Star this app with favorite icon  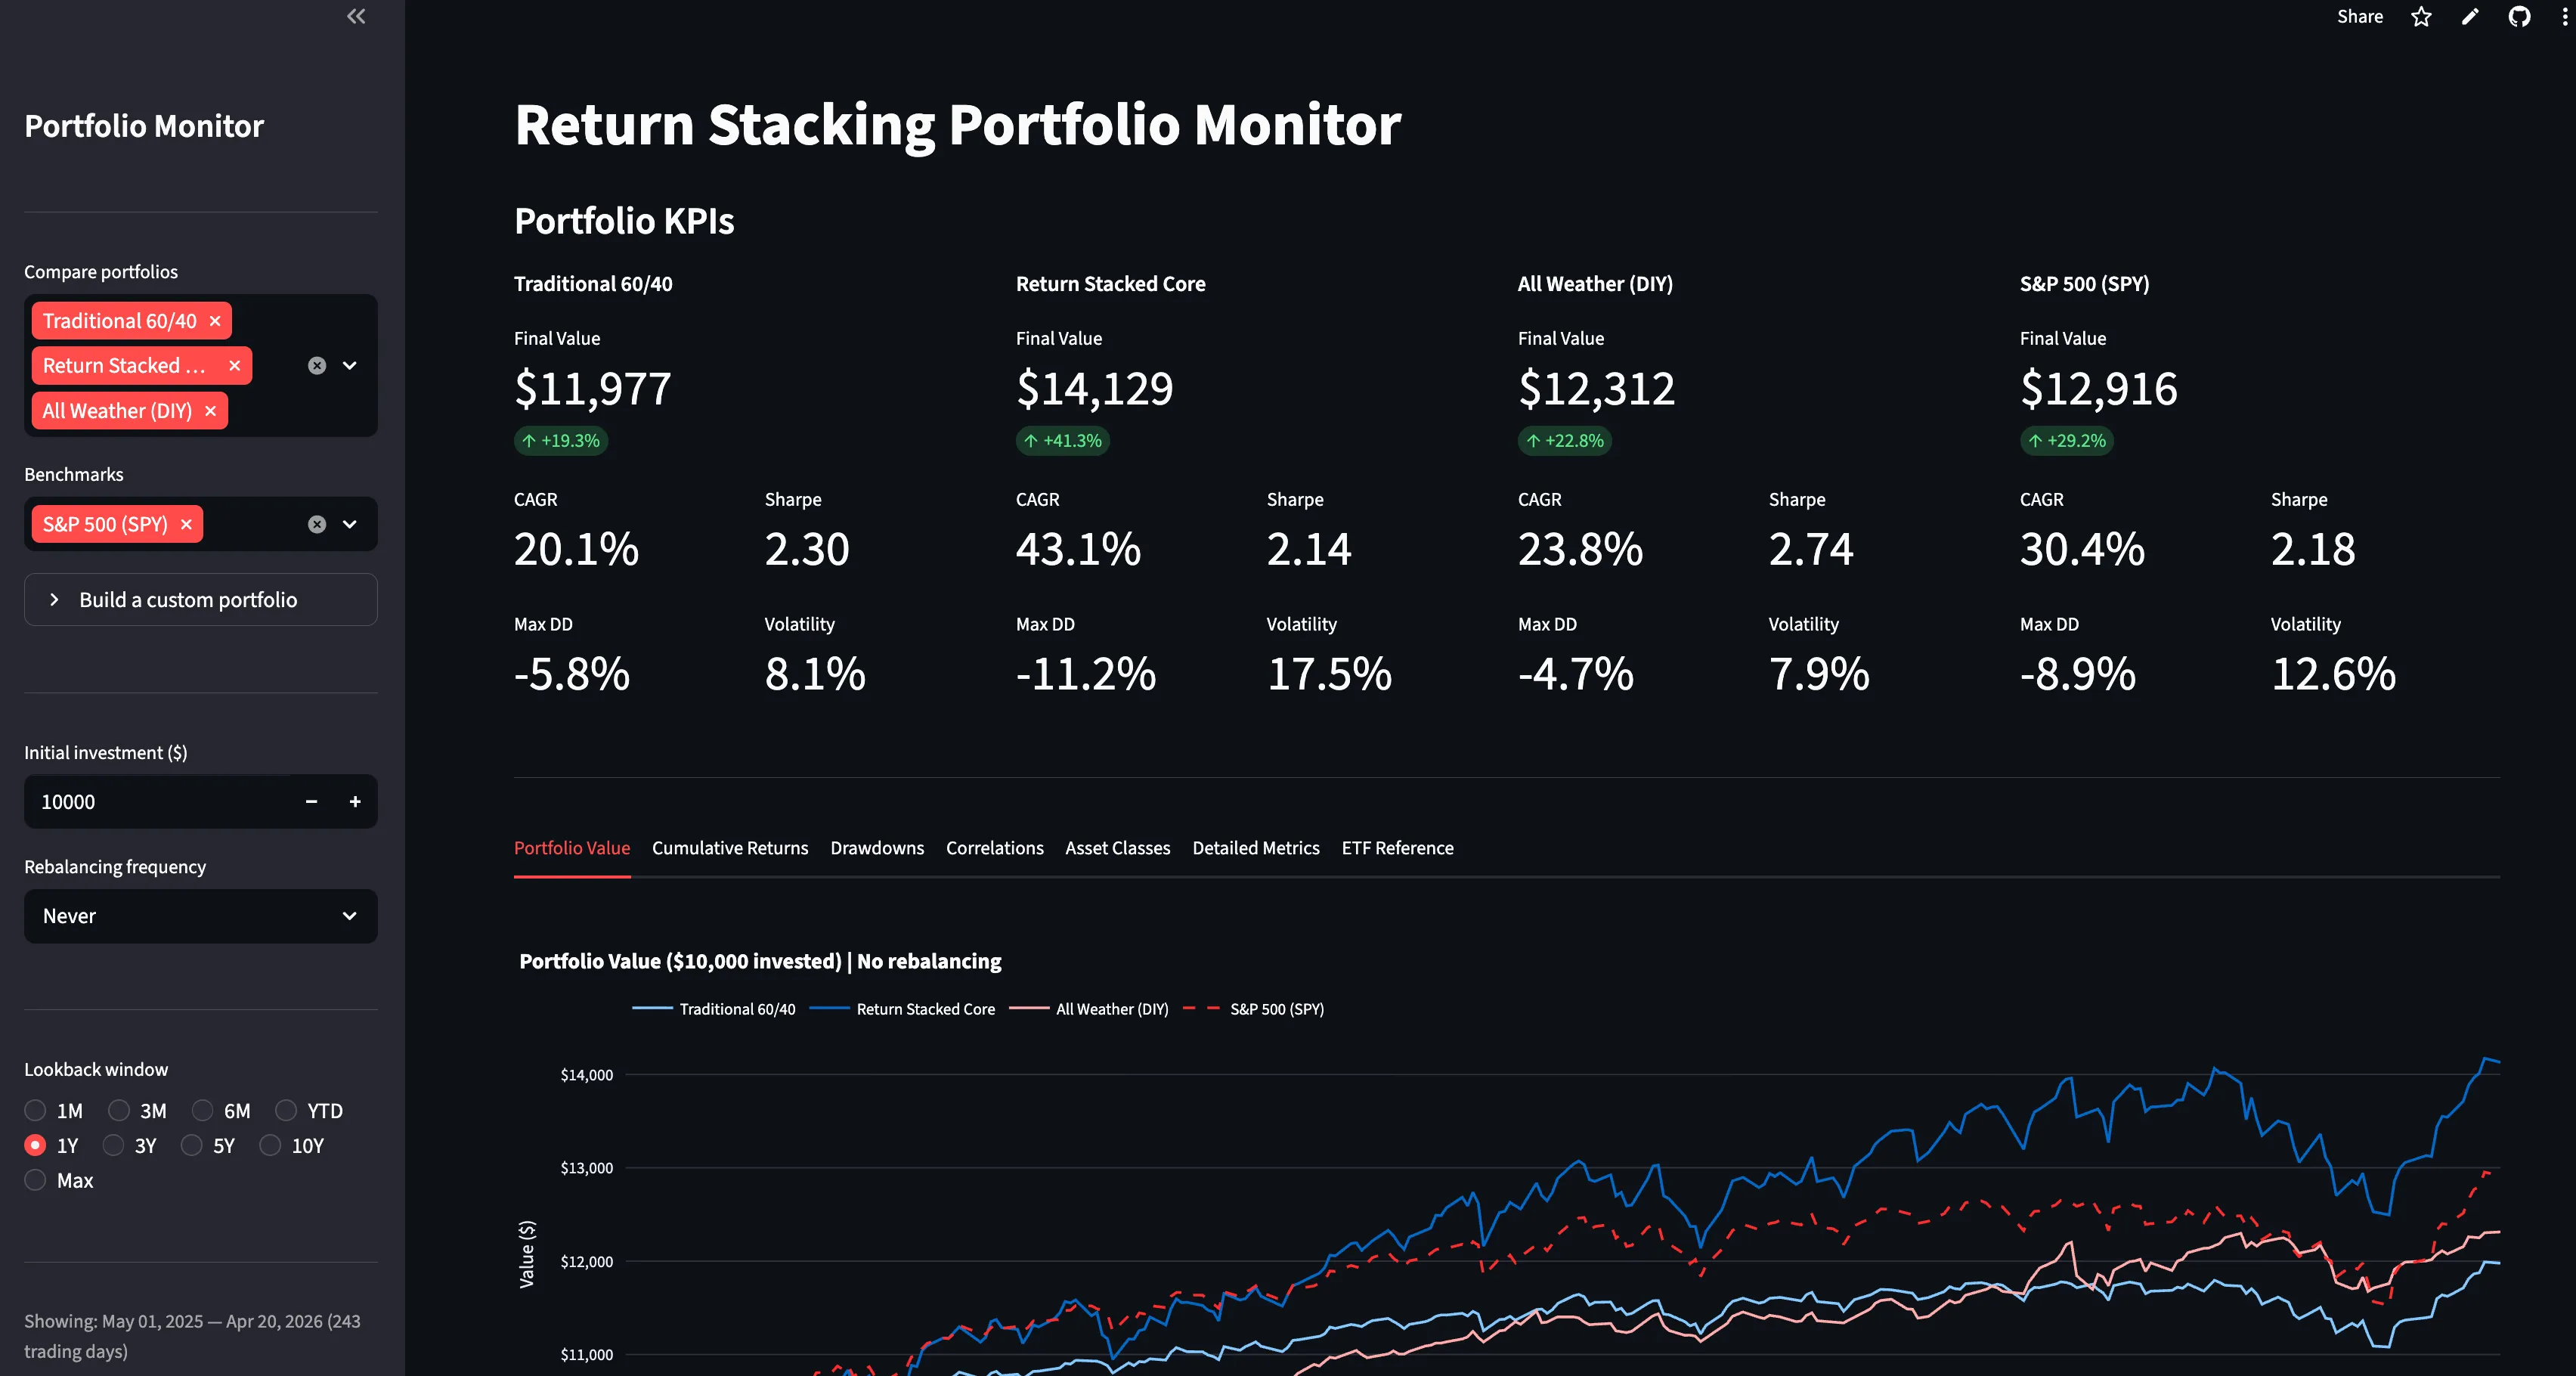2421,17
